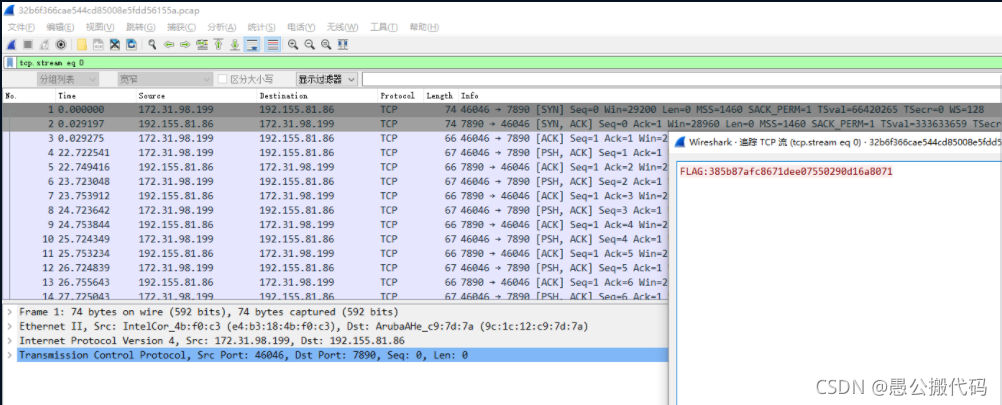
Task: Click the restart capture icon
Action: [45, 45]
